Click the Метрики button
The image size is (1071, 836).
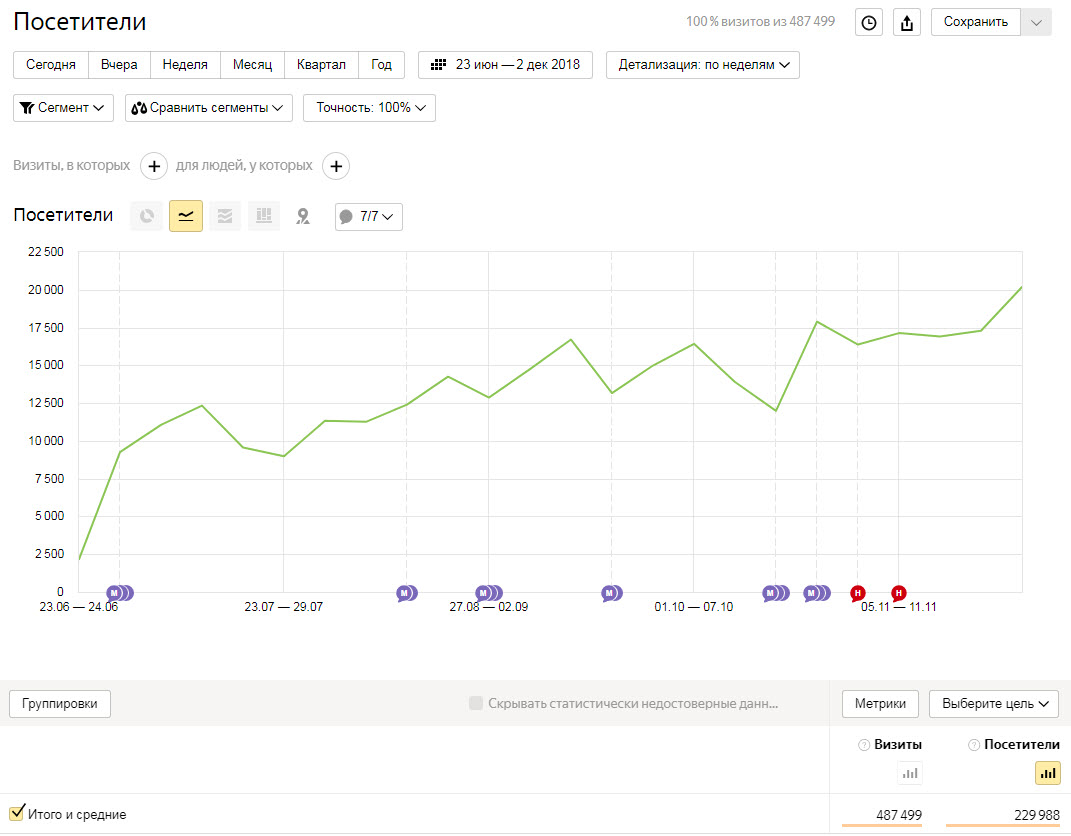click(x=880, y=704)
